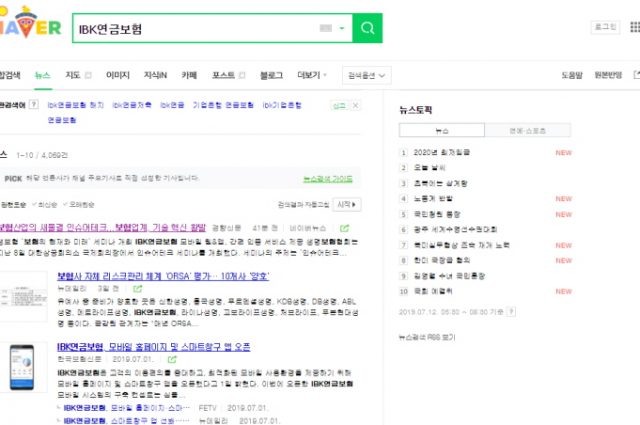
Task: Click the green search magnifier button
Action: [x=368, y=28]
